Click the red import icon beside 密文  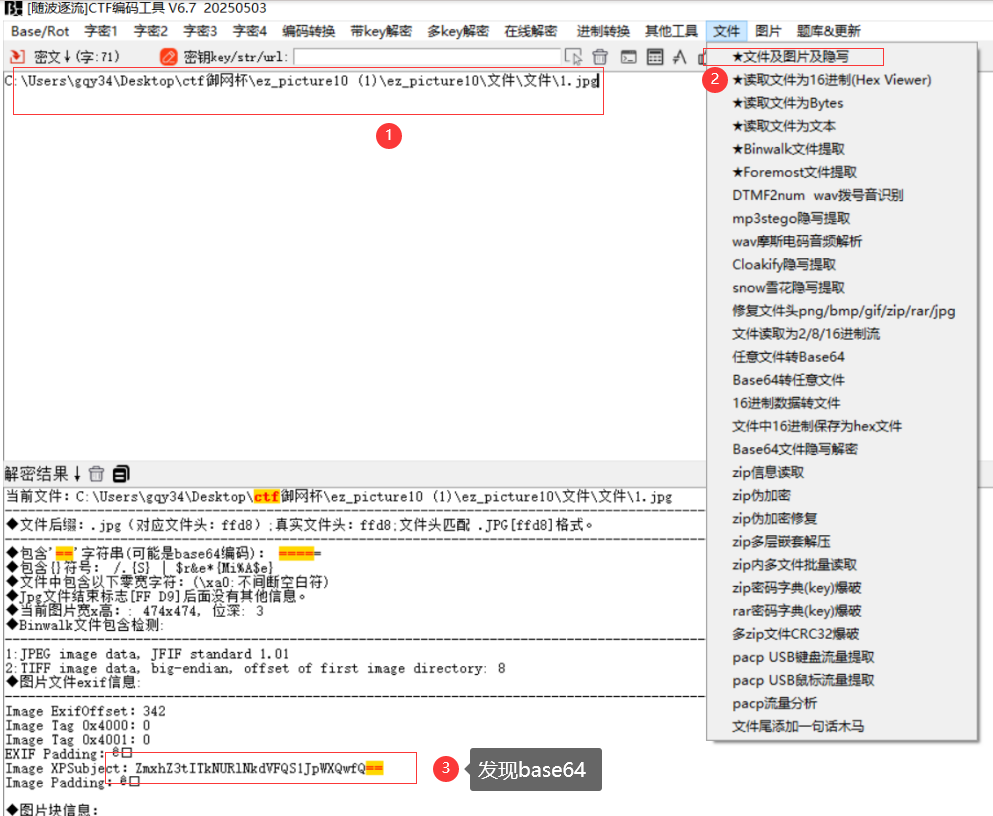18,57
